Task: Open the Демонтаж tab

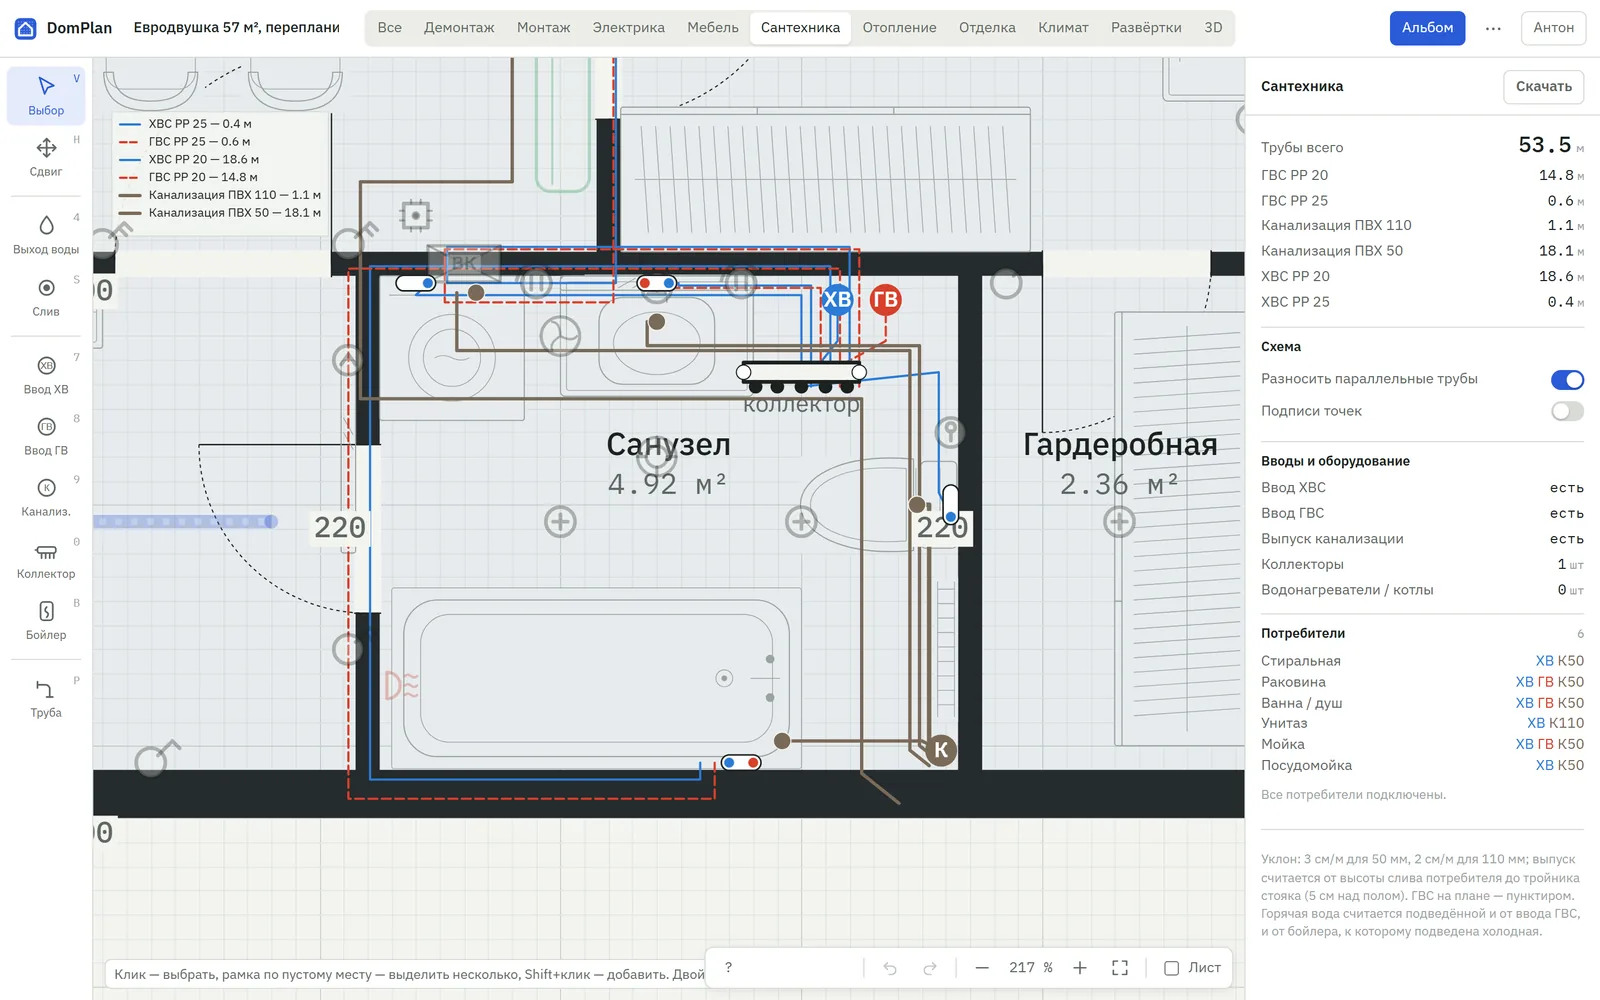Action: (459, 28)
